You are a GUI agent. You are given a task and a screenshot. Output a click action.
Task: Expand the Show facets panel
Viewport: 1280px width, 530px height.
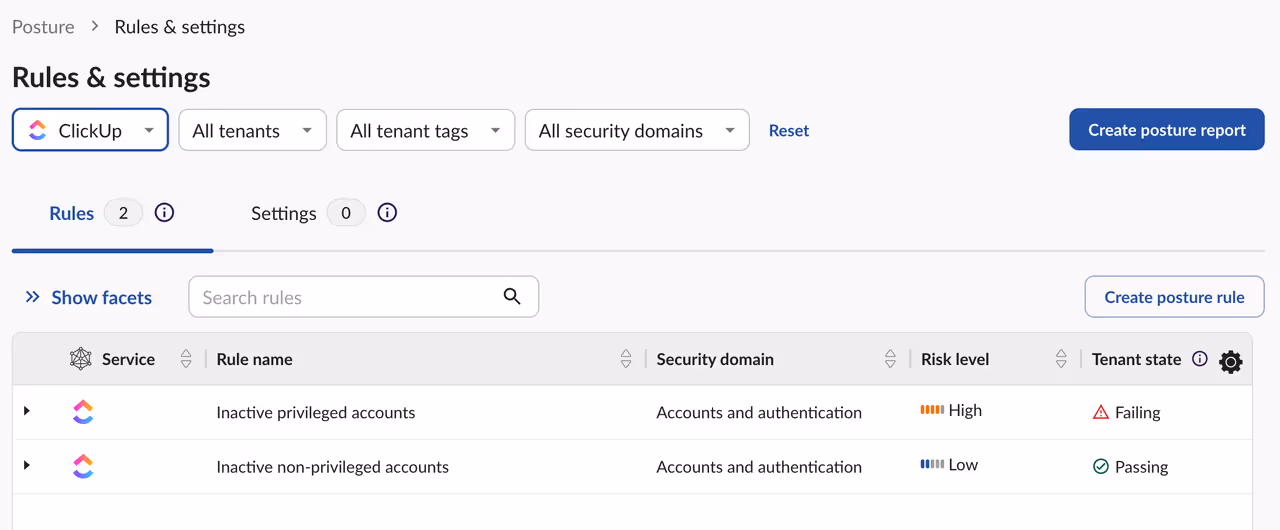tap(89, 297)
